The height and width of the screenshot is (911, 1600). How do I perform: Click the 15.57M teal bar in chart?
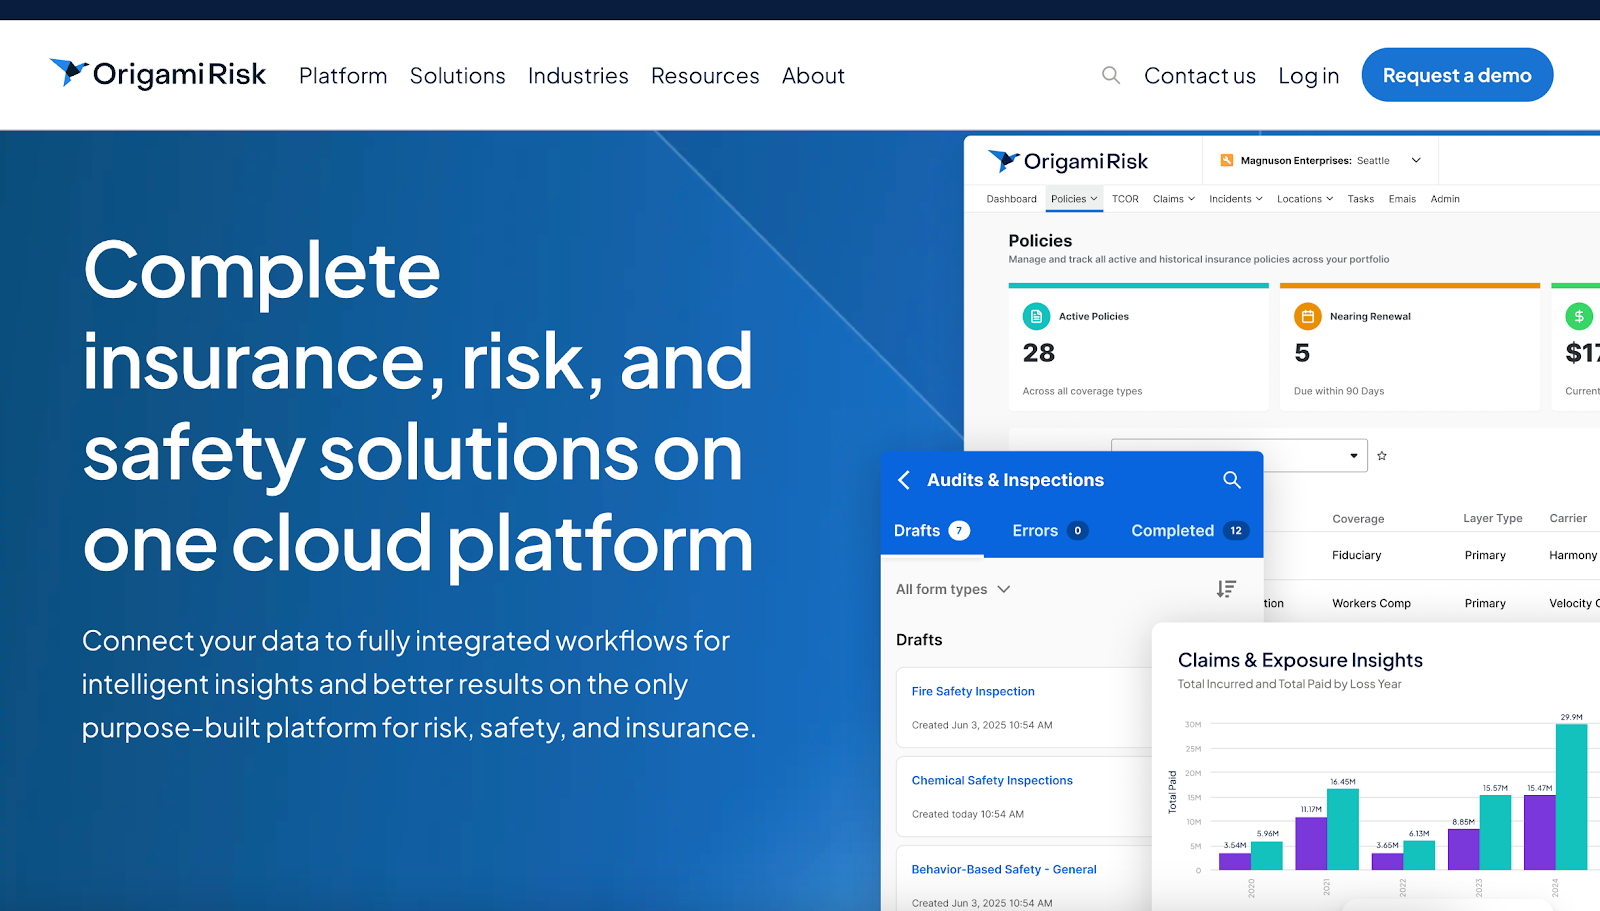(x=1495, y=832)
